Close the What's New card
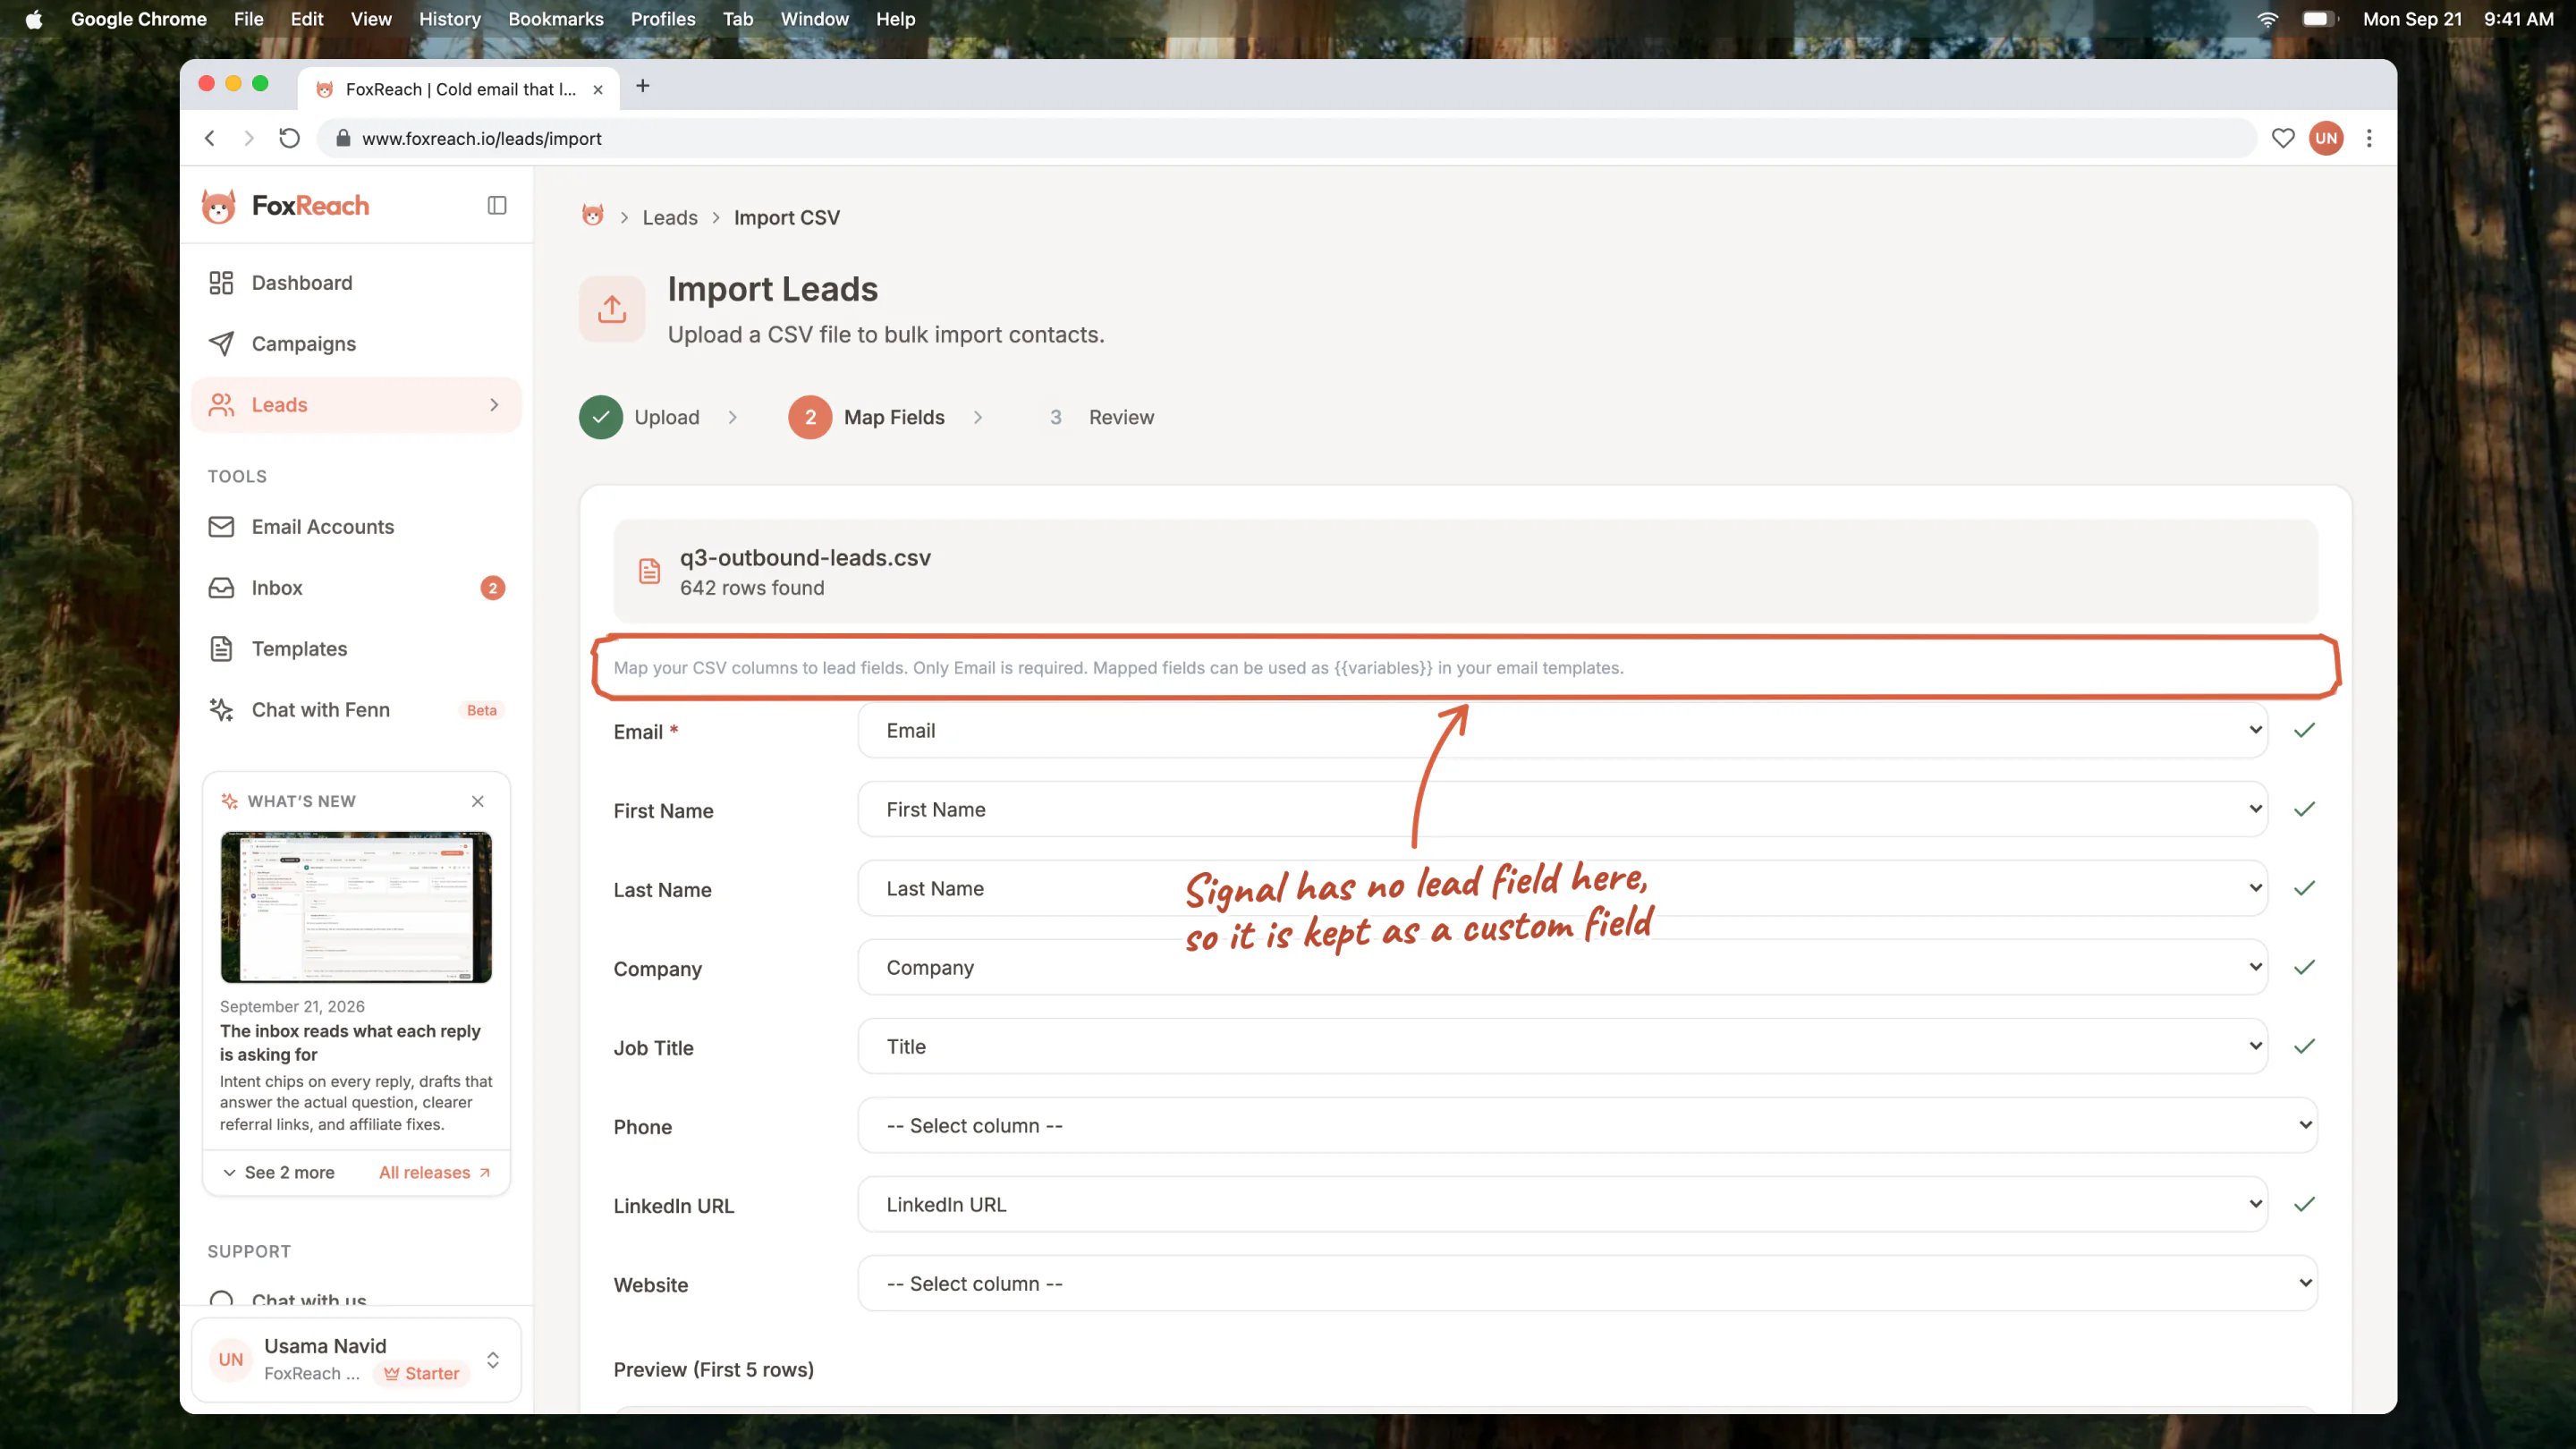 click(478, 801)
